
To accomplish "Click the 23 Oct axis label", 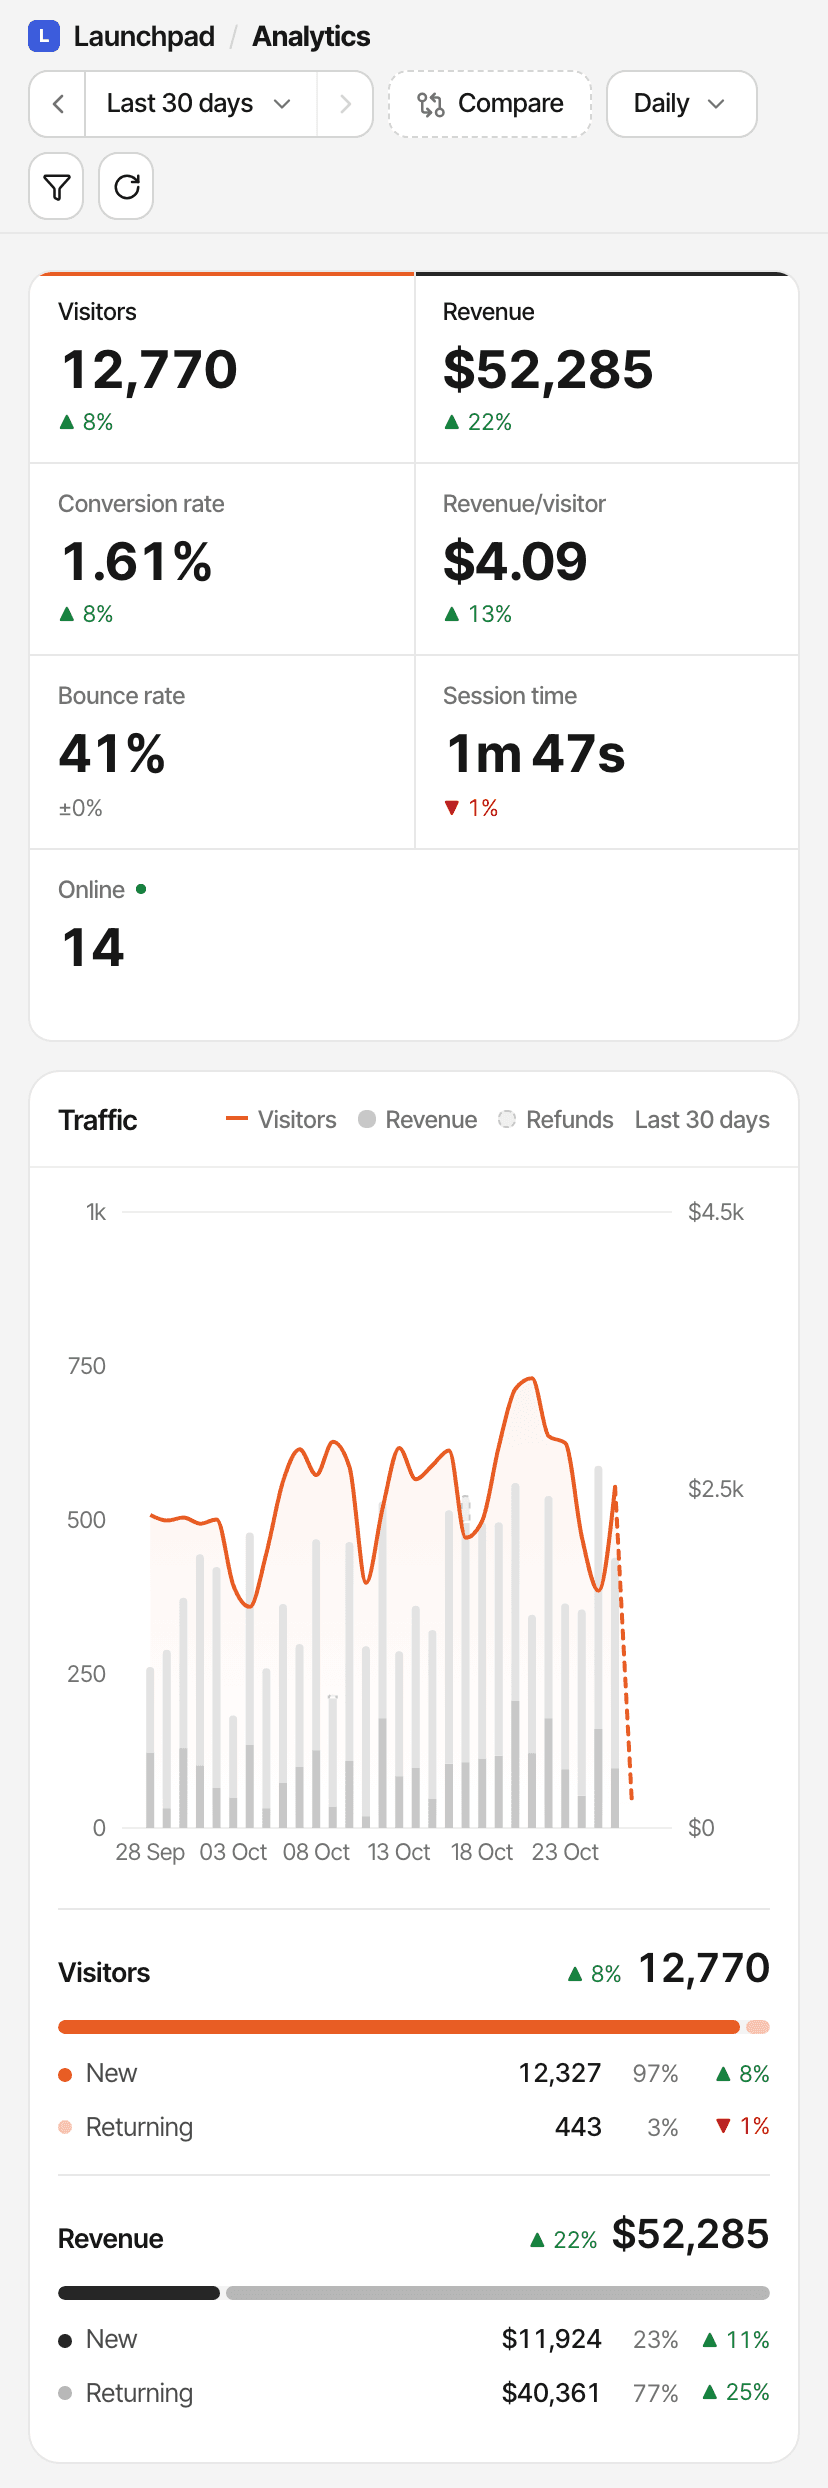I will [x=565, y=1852].
